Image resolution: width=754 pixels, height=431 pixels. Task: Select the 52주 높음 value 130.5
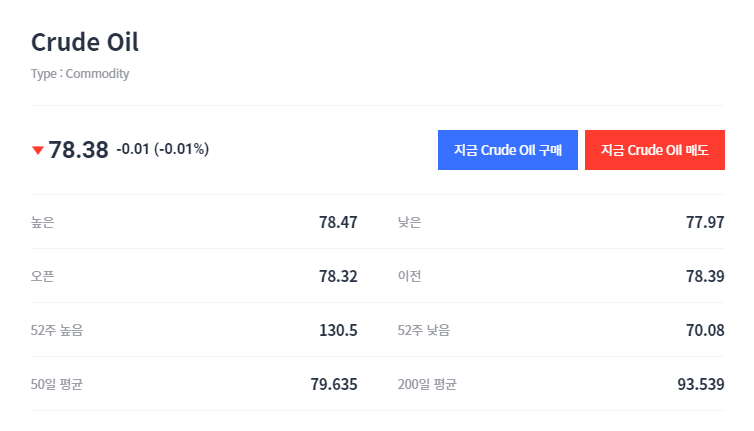point(338,330)
